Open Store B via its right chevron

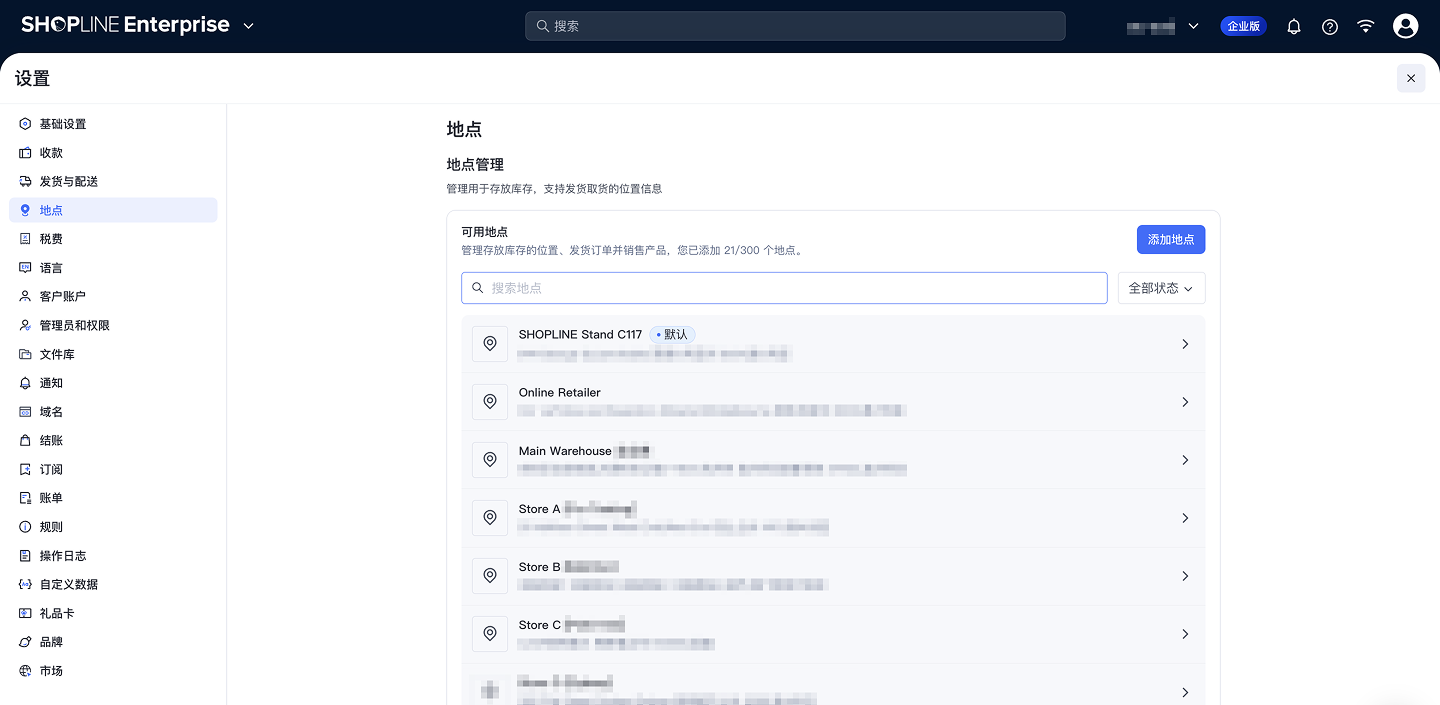[x=1185, y=576]
